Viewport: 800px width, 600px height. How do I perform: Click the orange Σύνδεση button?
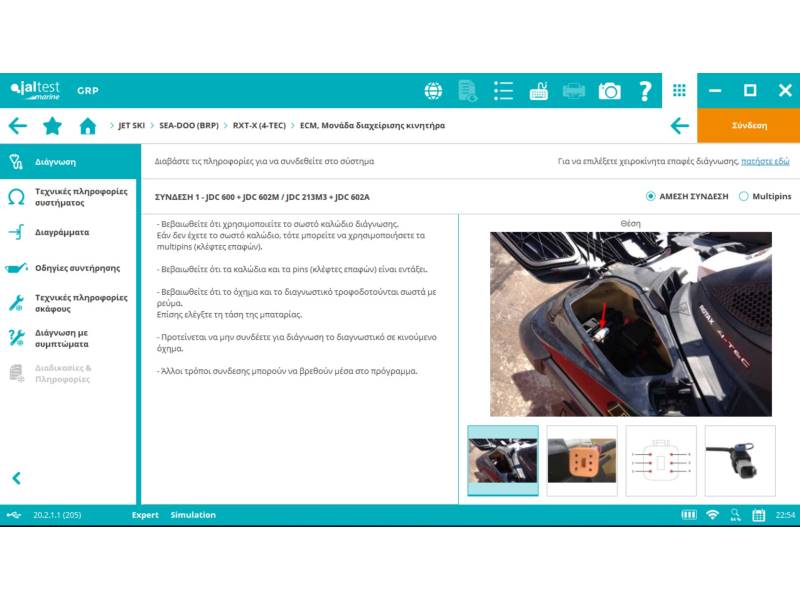pyautogui.click(x=748, y=126)
